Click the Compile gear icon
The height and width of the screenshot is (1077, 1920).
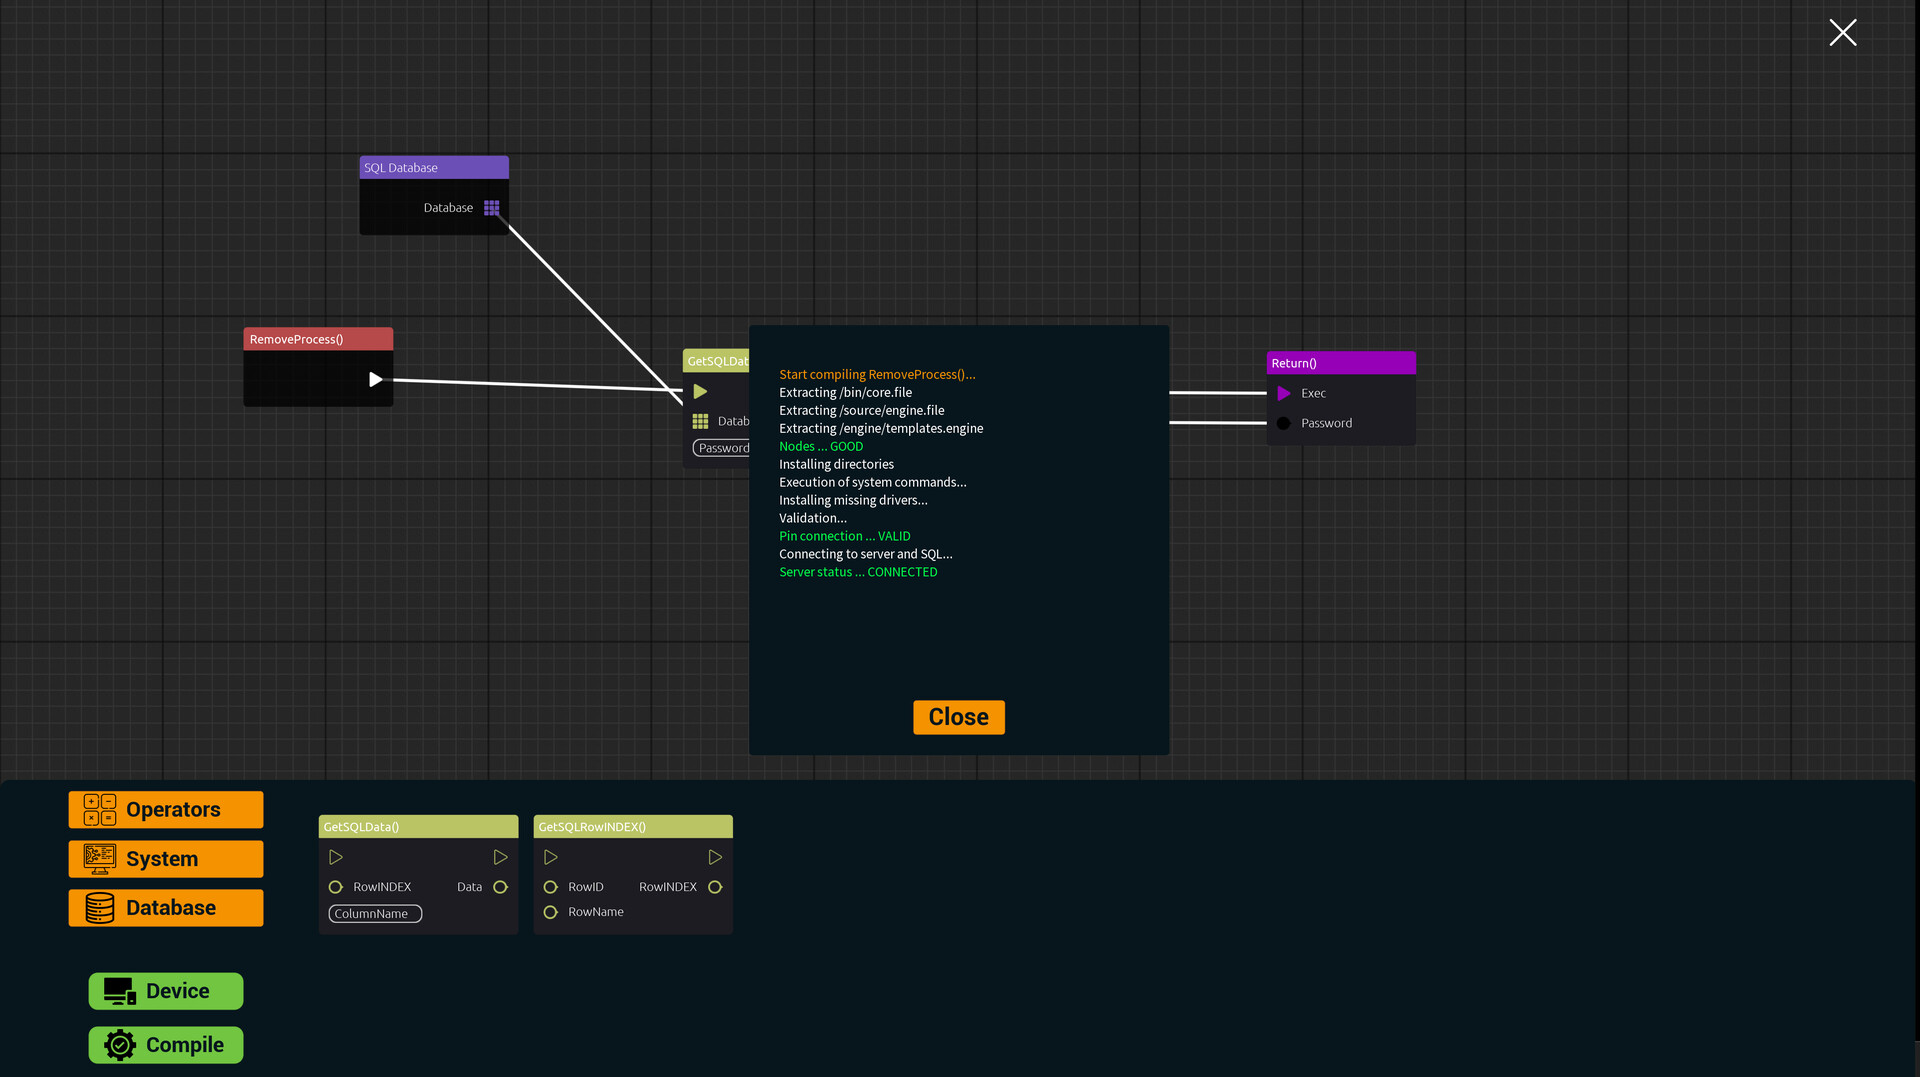(x=120, y=1044)
